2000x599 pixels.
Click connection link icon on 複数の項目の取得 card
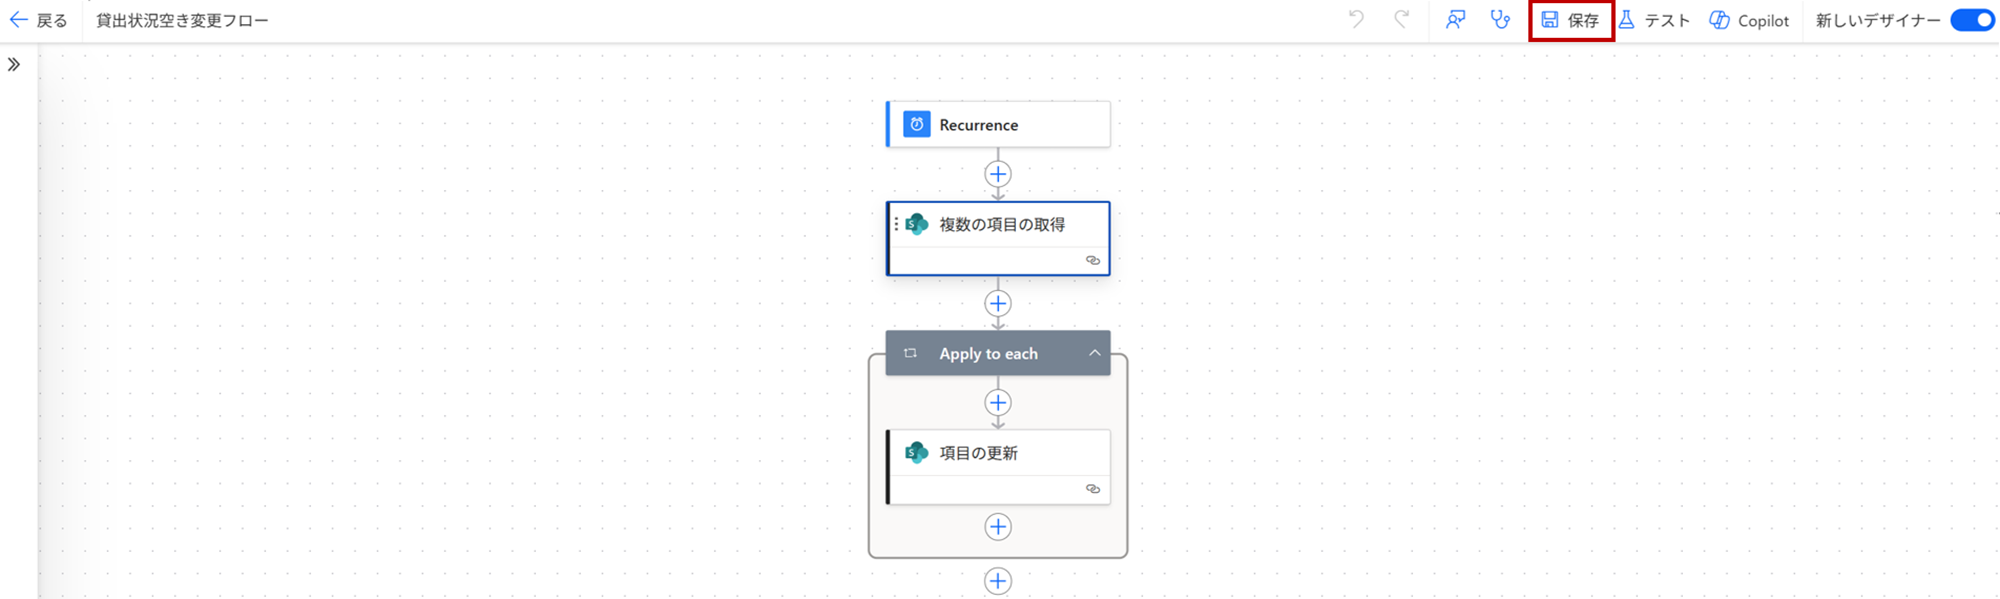point(1092,260)
